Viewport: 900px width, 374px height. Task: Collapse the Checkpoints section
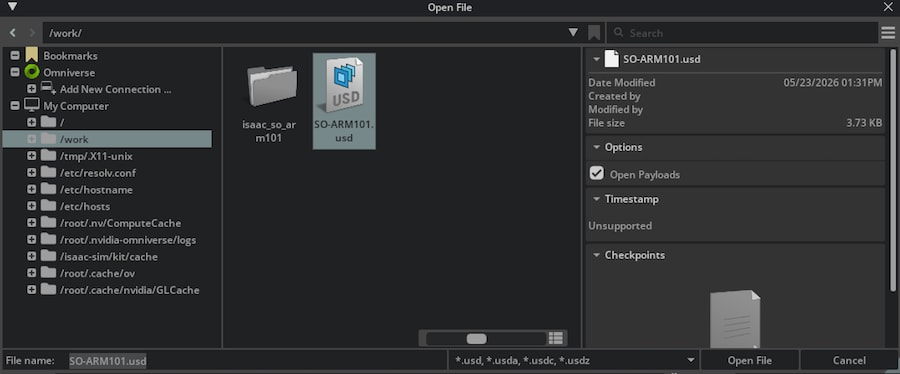596,255
